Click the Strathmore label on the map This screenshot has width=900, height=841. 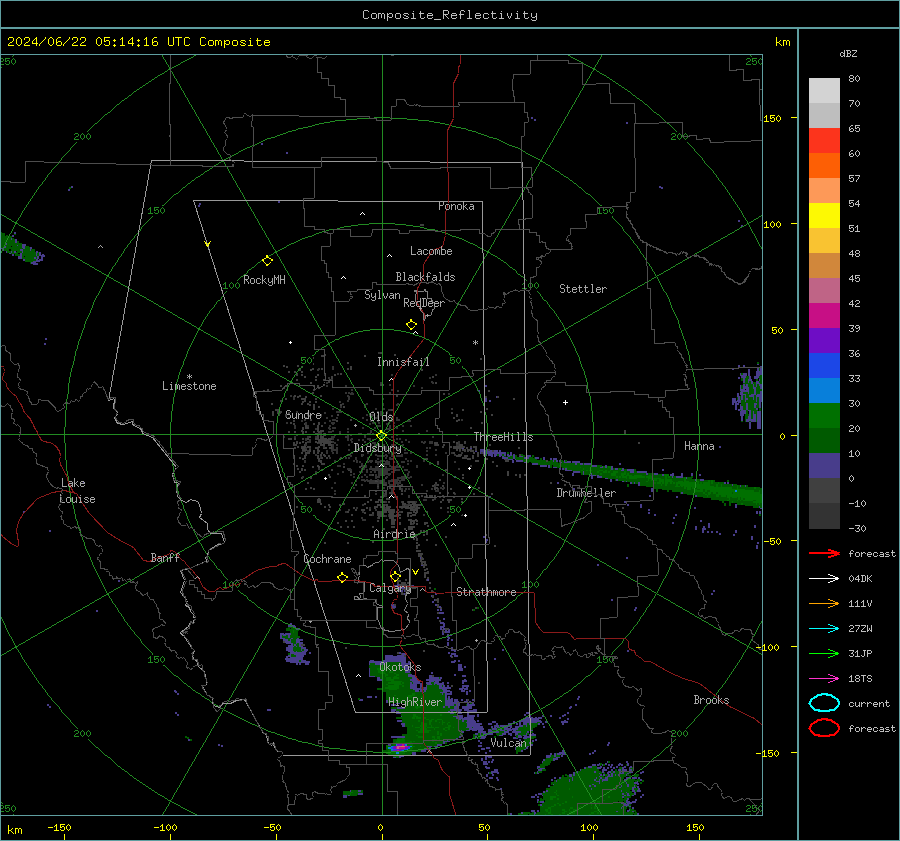tap(486, 592)
